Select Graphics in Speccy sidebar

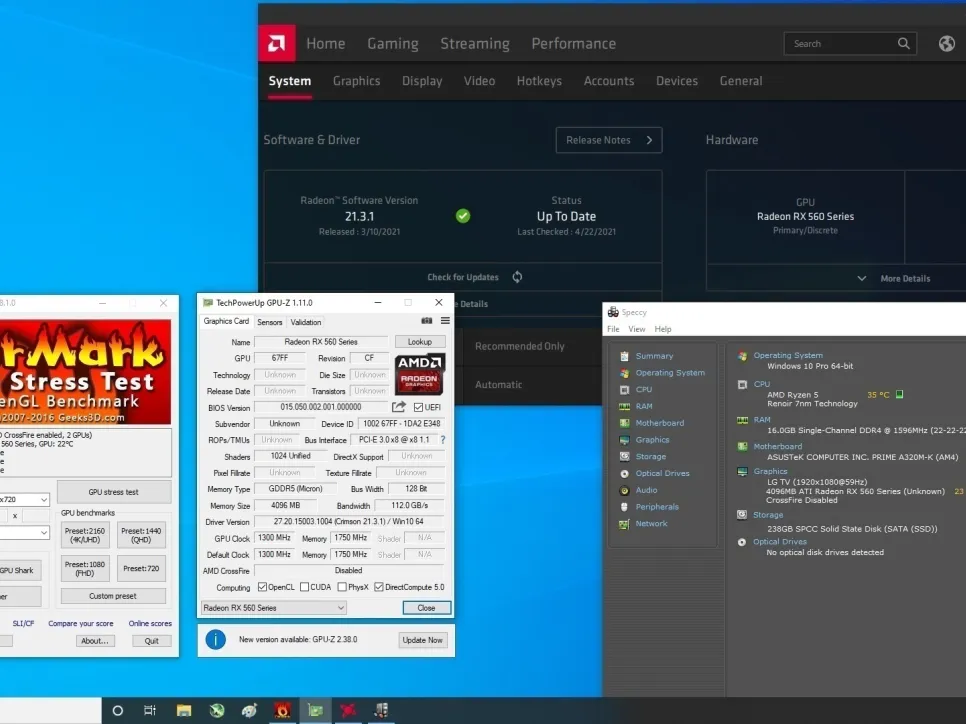click(652, 440)
